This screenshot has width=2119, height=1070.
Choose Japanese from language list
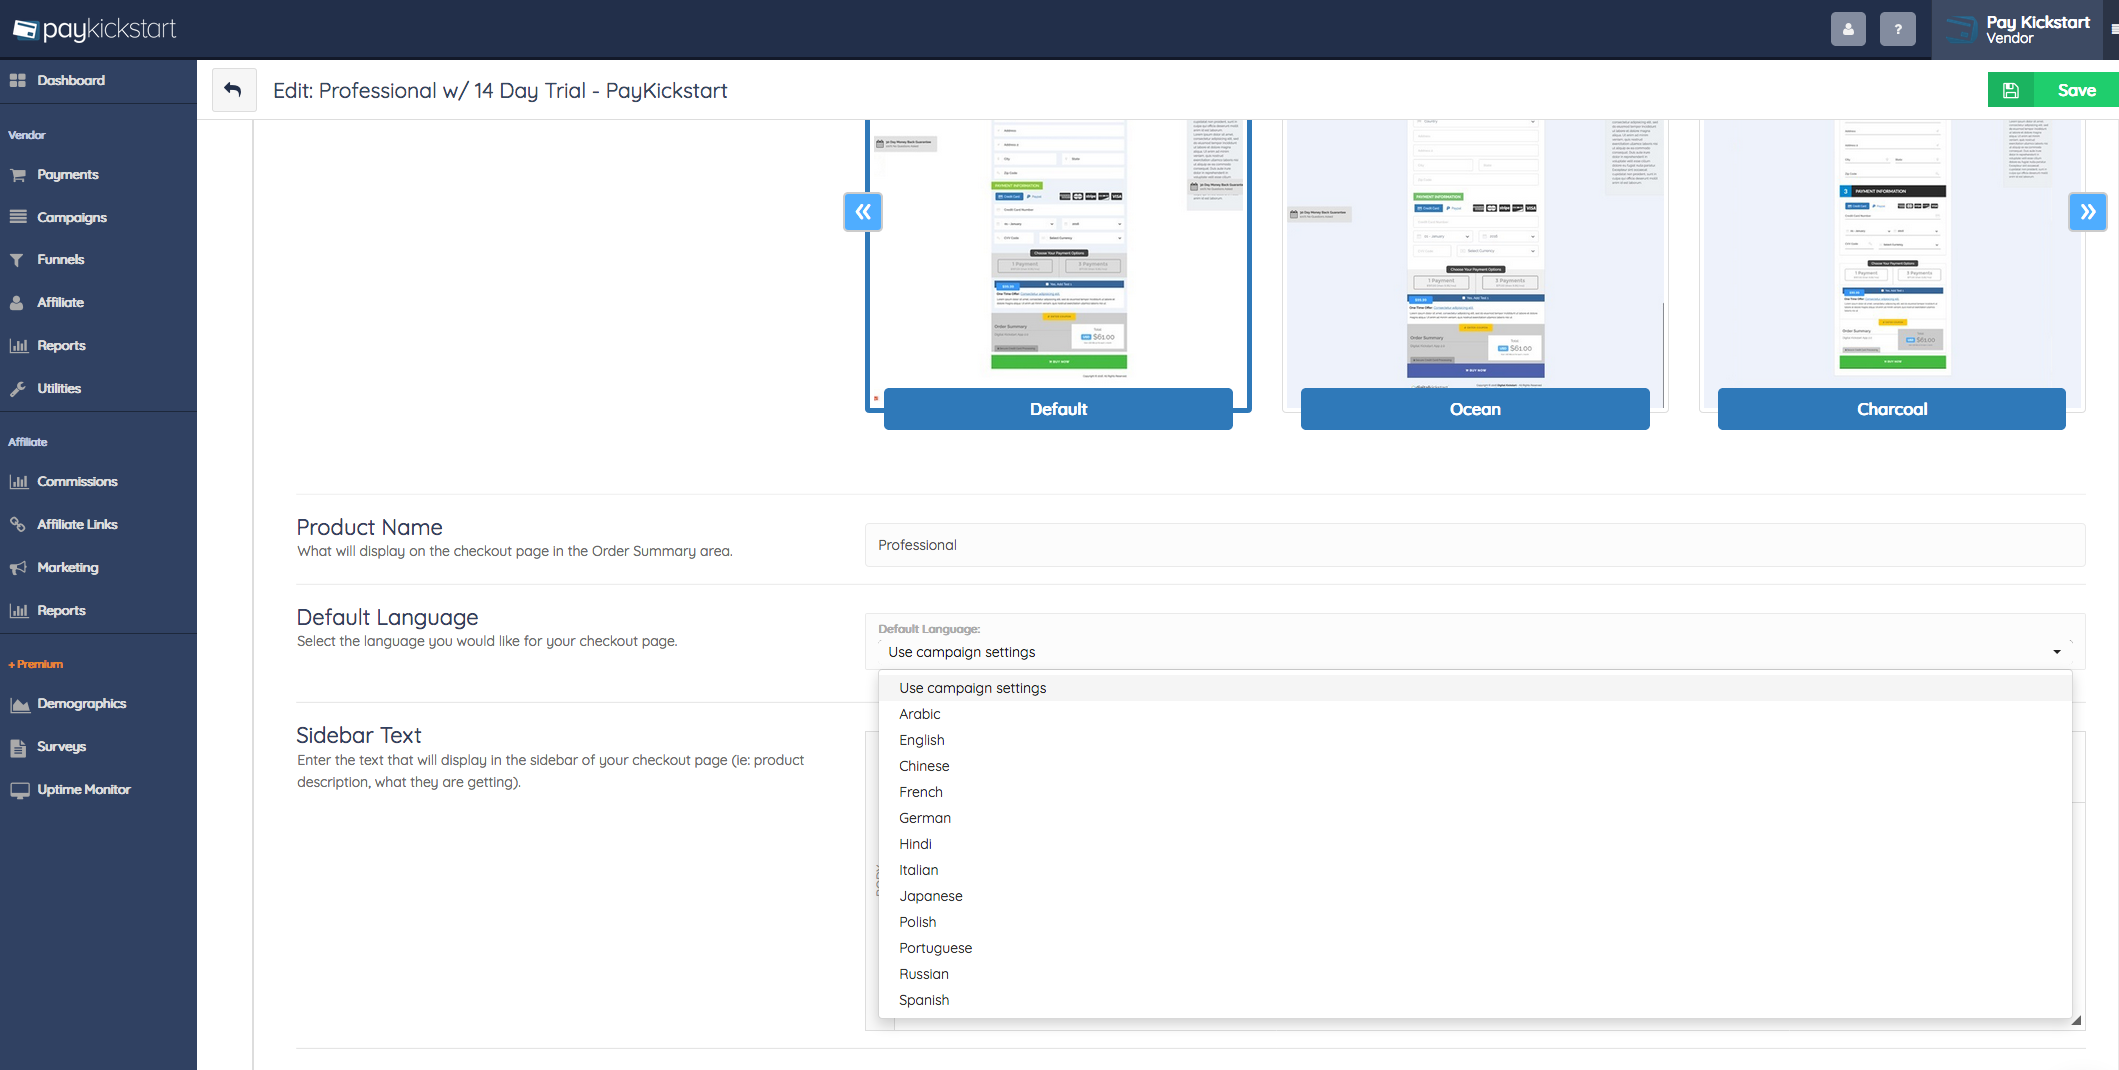(1475, 896)
